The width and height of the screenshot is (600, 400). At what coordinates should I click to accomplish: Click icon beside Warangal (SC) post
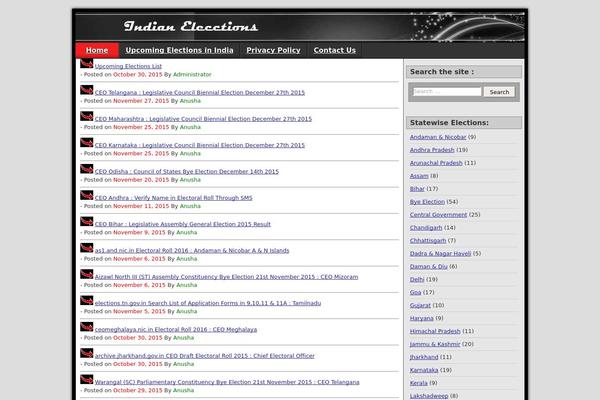[x=86, y=379]
